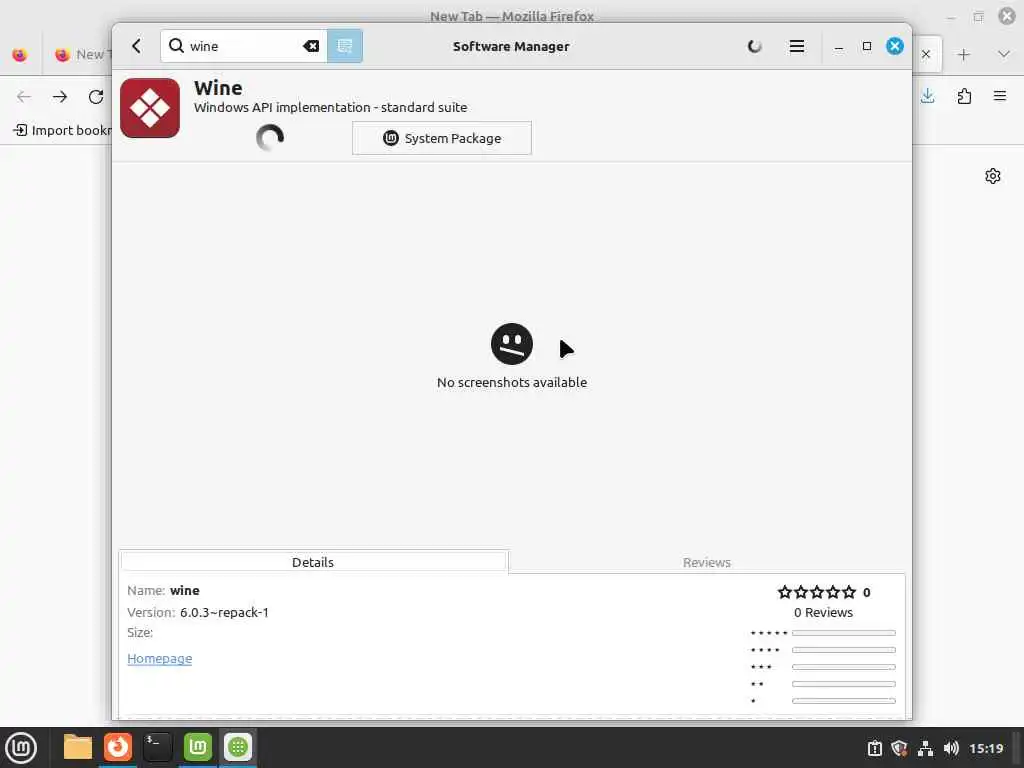
Task: Open Firefox downloads panel
Action: [x=927, y=96]
